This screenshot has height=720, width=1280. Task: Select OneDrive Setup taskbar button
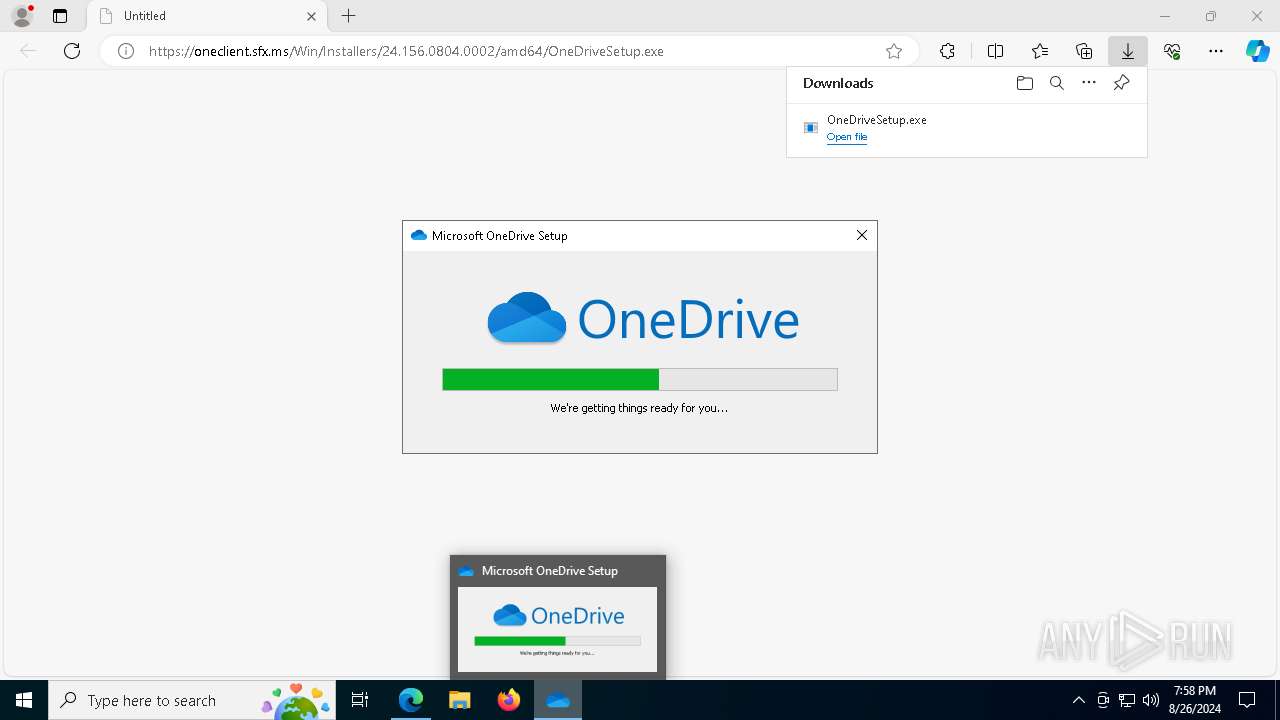pyautogui.click(x=558, y=700)
